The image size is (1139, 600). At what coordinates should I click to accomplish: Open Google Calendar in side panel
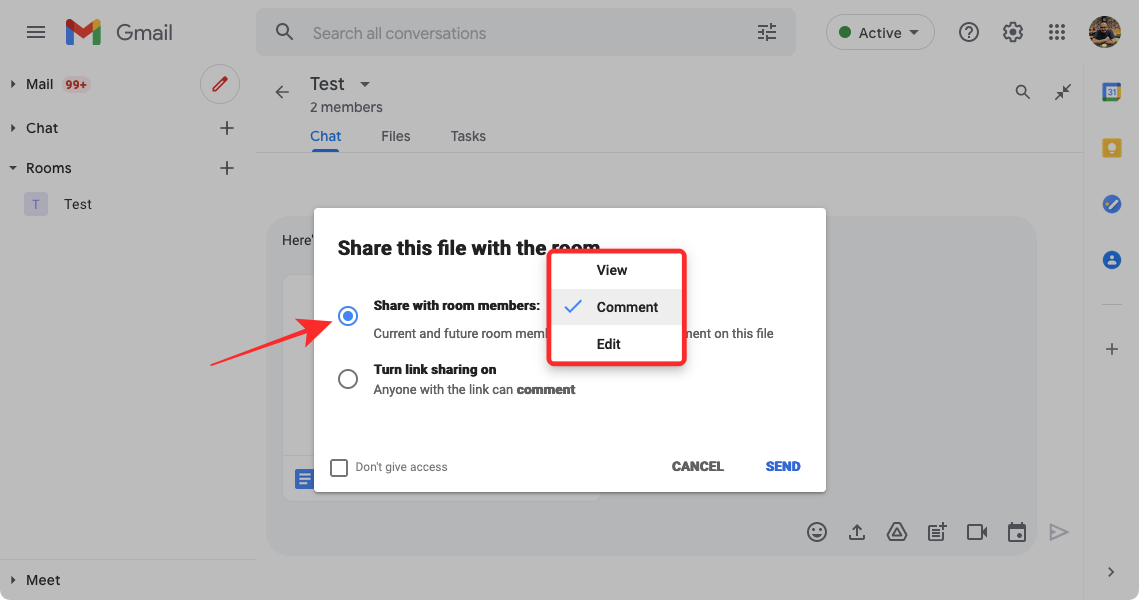point(1111,92)
